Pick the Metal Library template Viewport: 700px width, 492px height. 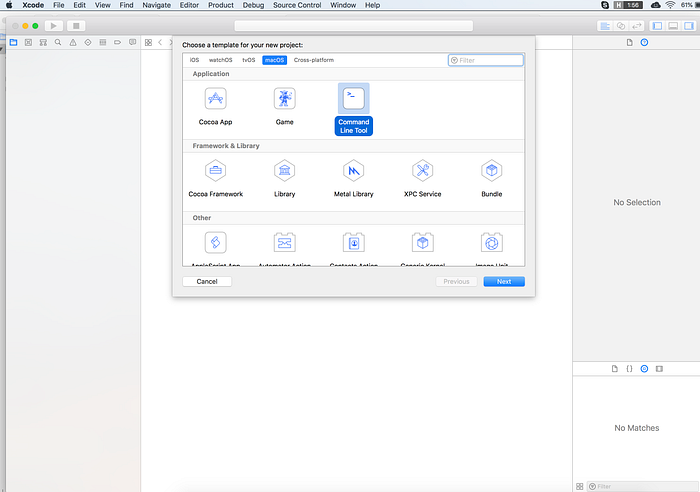coord(354,179)
